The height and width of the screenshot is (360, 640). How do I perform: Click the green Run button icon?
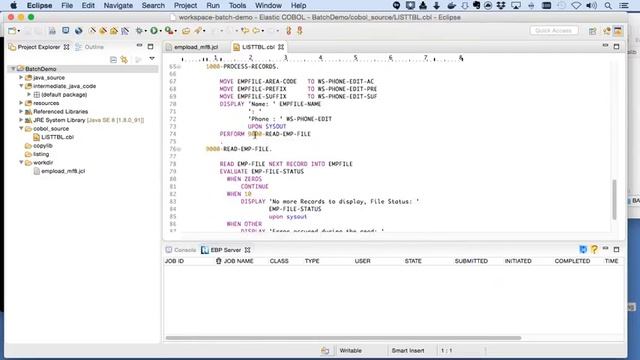154,31
